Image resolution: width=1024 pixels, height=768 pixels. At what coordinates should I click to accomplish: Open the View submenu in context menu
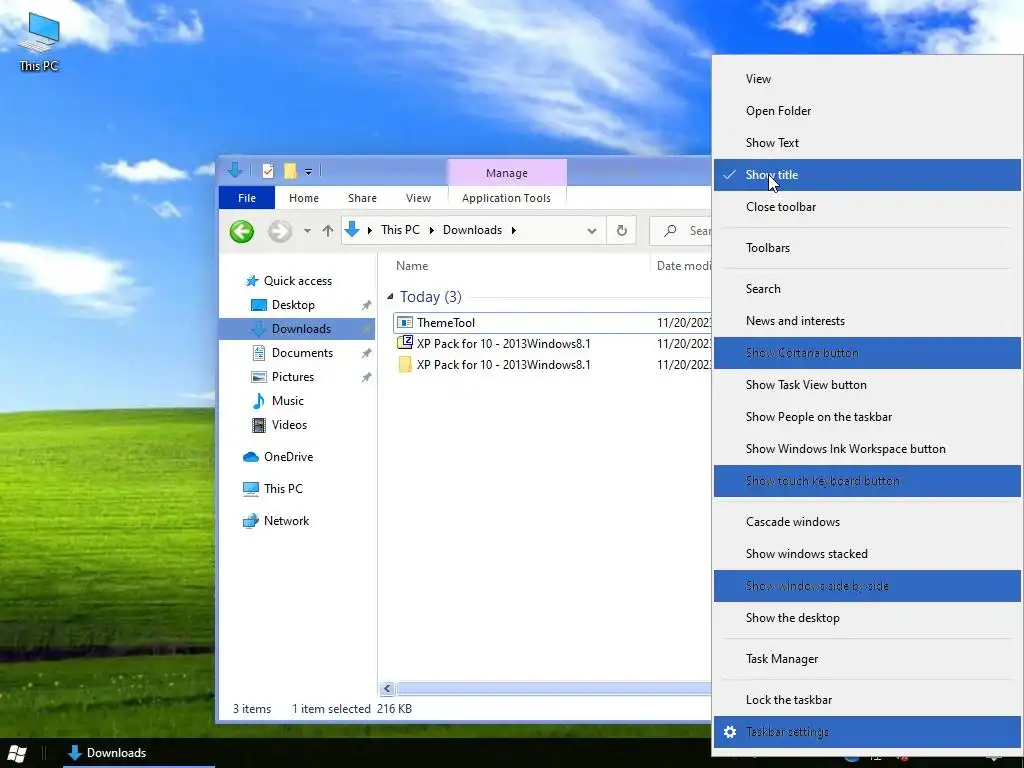click(867, 79)
